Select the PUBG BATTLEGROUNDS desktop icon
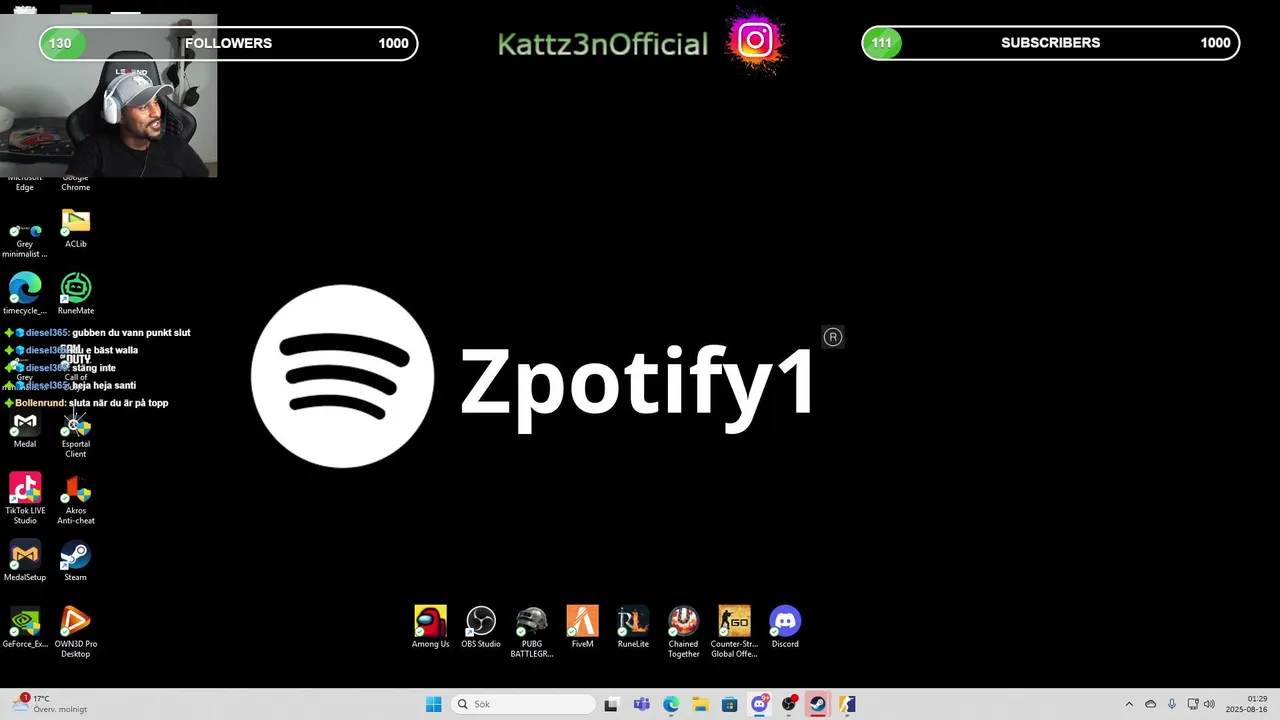The height and width of the screenshot is (720, 1280). point(532,632)
